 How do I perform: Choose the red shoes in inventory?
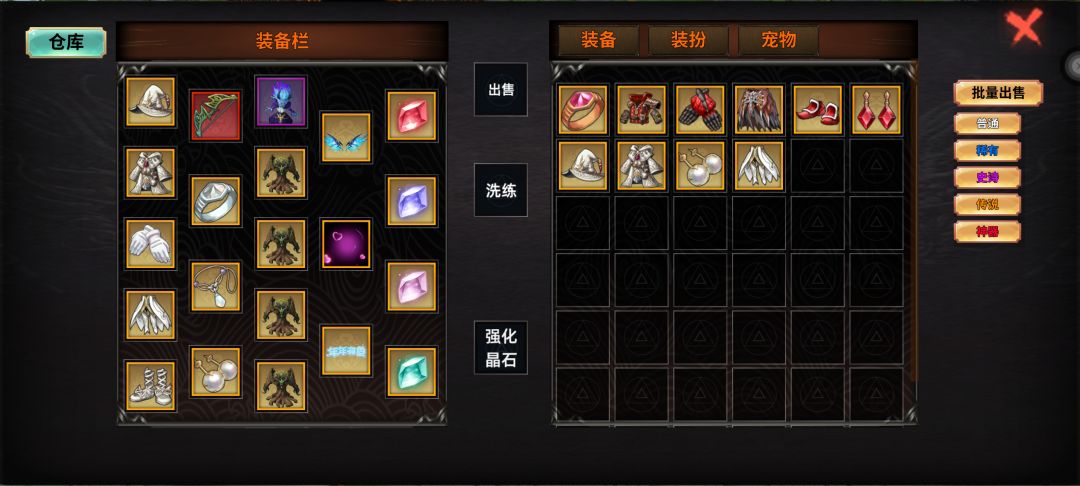click(818, 109)
